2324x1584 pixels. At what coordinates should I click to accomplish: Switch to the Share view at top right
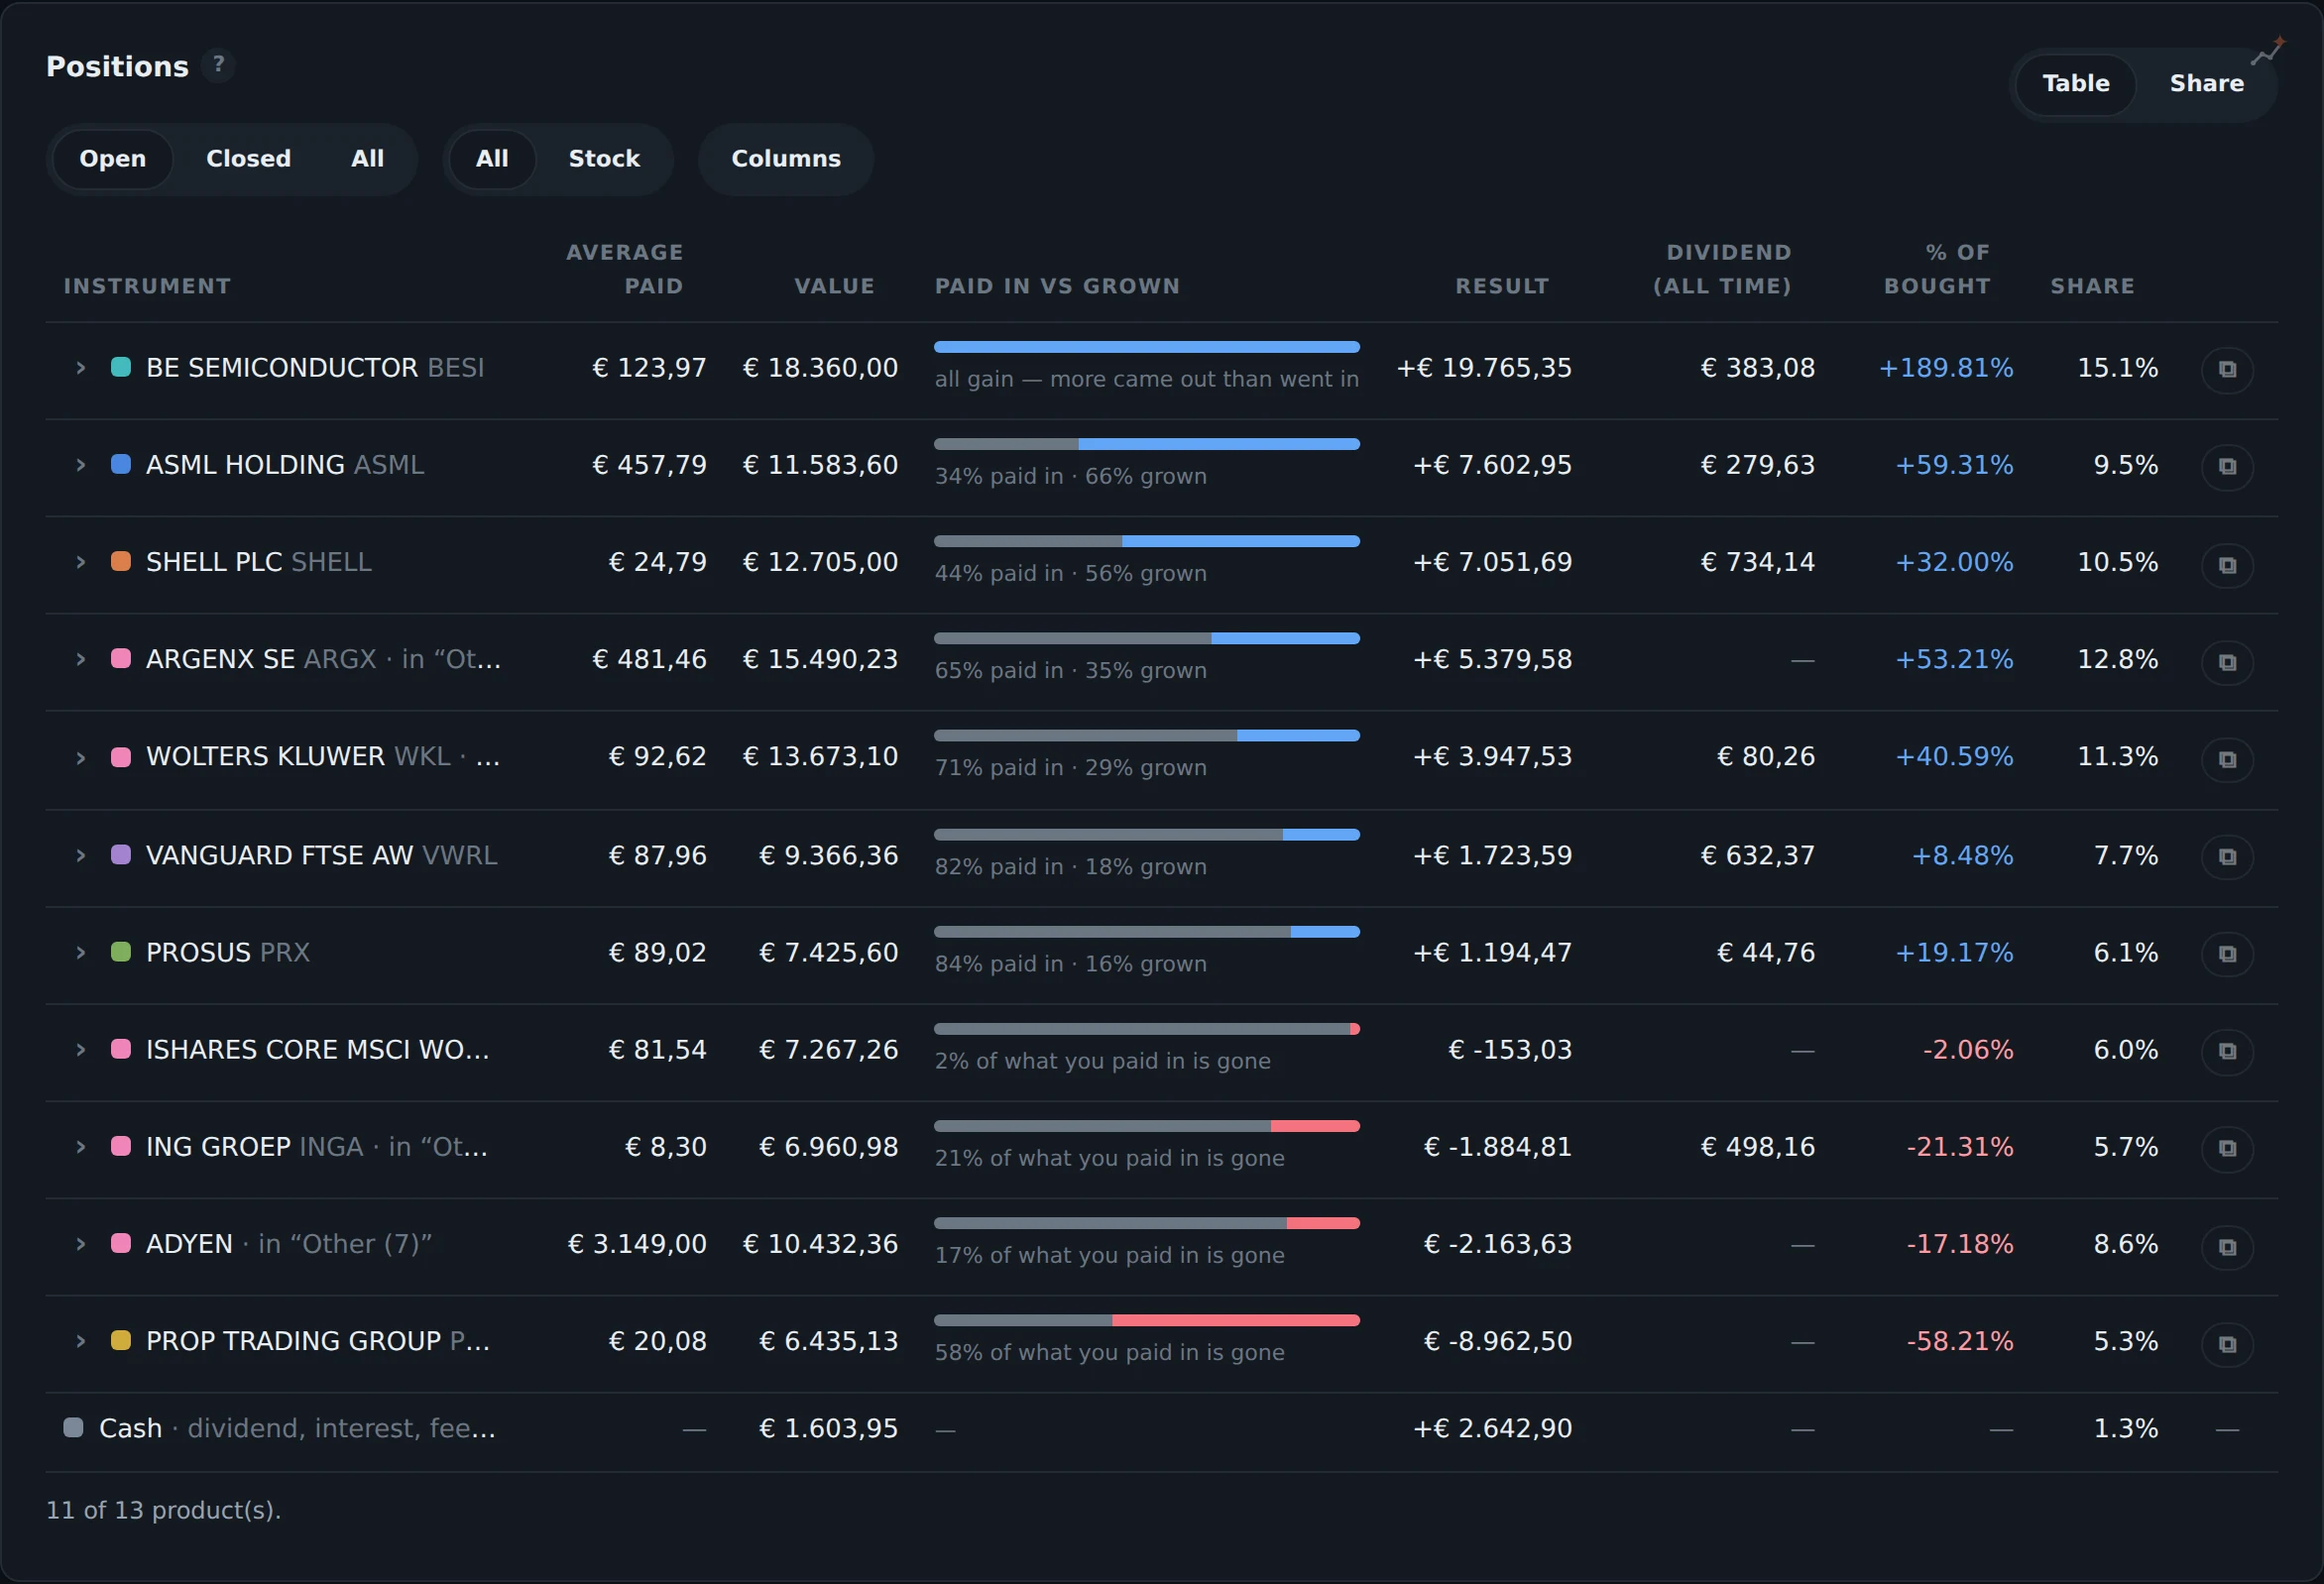[2206, 84]
